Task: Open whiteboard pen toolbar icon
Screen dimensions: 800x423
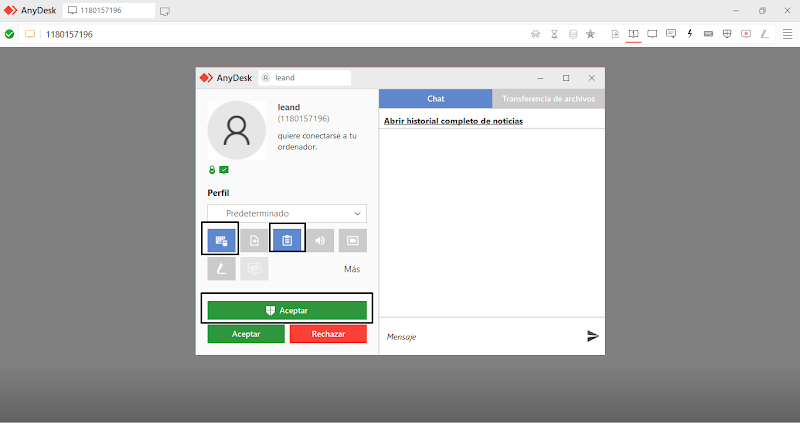Action: coord(764,34)
